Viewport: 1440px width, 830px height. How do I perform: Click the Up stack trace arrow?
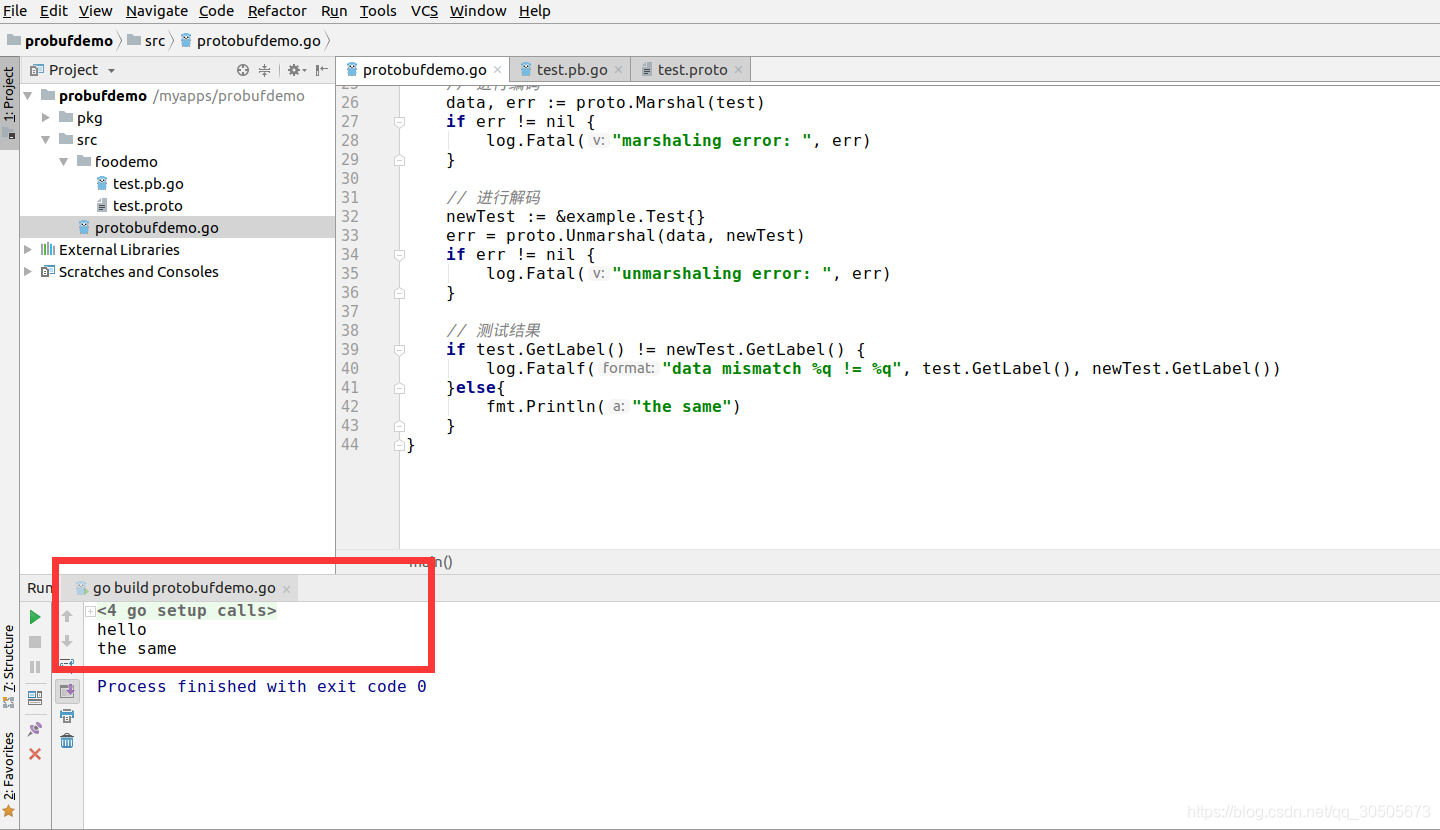67,616
